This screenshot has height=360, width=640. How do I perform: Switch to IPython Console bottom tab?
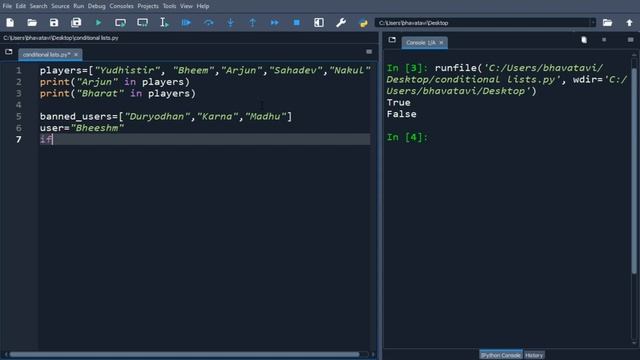(500, 355)
